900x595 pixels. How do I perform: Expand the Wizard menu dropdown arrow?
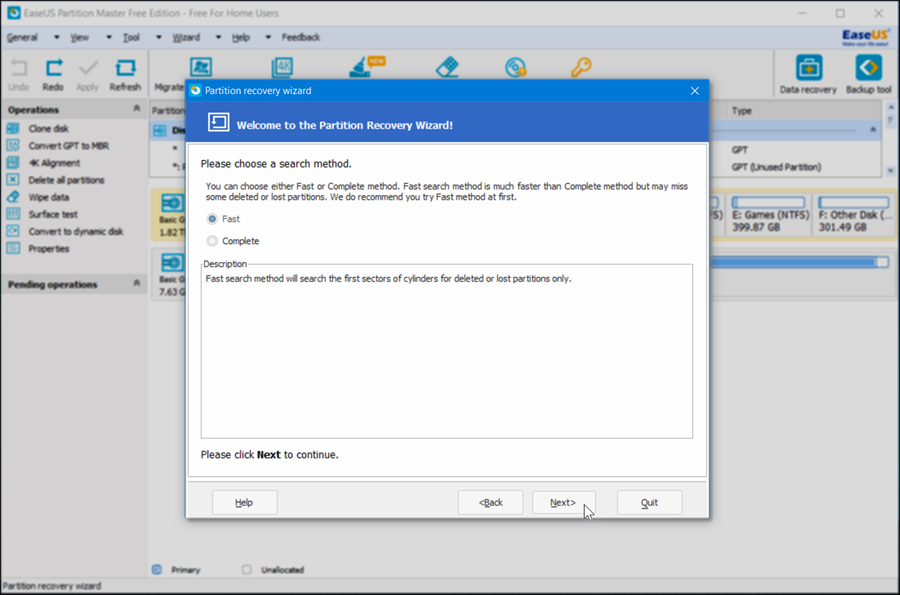[218, 37]
